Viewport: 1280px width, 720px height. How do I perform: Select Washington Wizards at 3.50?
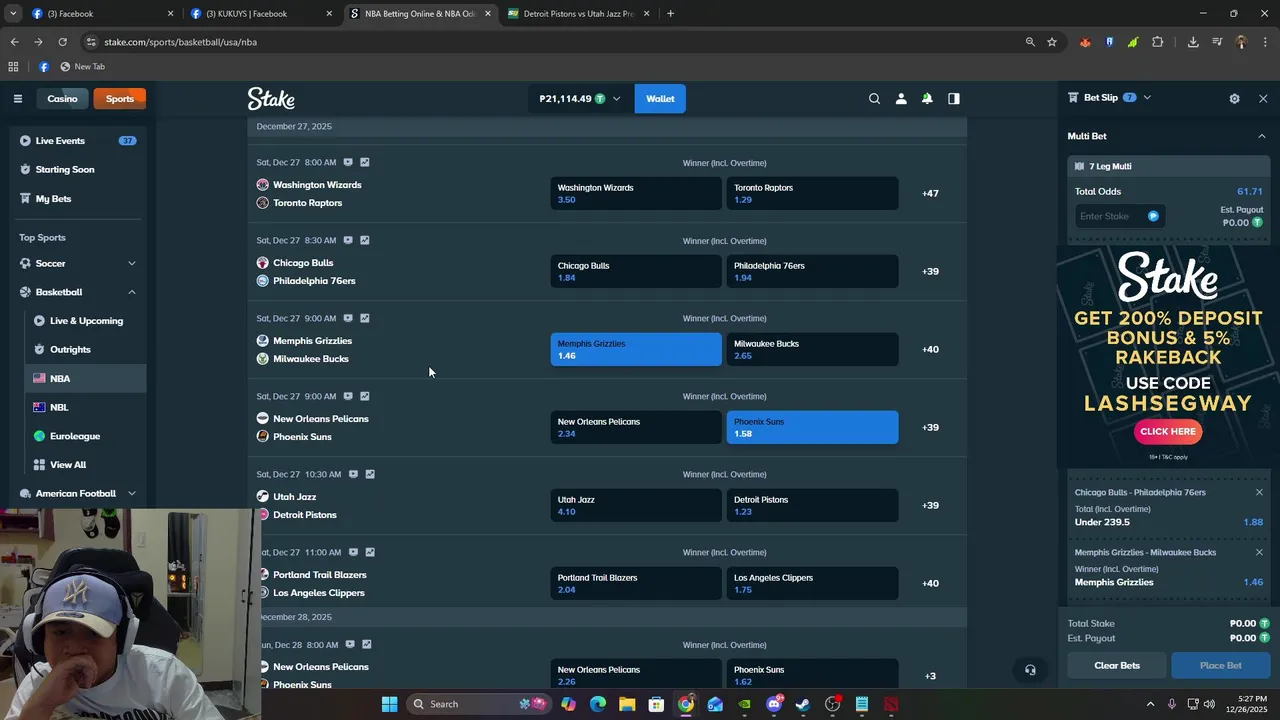pyautogui.click(x=636, y=193)
